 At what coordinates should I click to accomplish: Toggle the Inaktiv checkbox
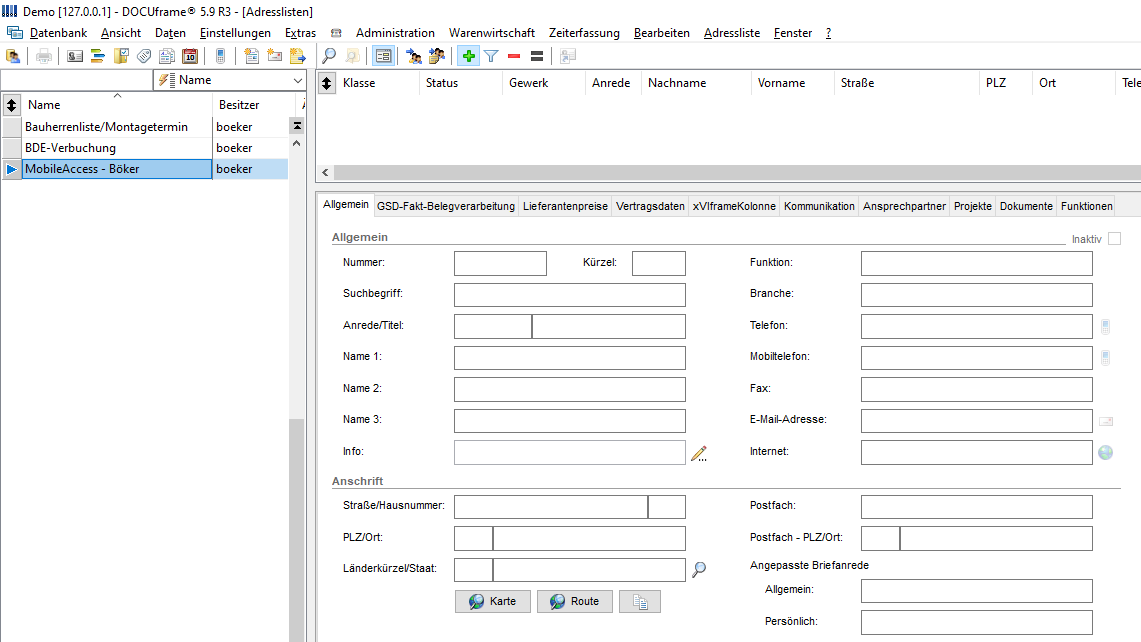1114,239
